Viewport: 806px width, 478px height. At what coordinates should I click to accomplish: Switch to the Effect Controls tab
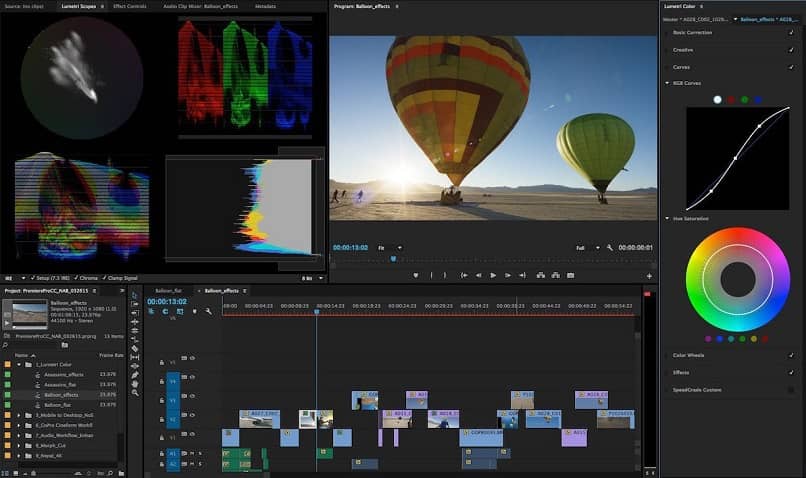click(128, 6)
